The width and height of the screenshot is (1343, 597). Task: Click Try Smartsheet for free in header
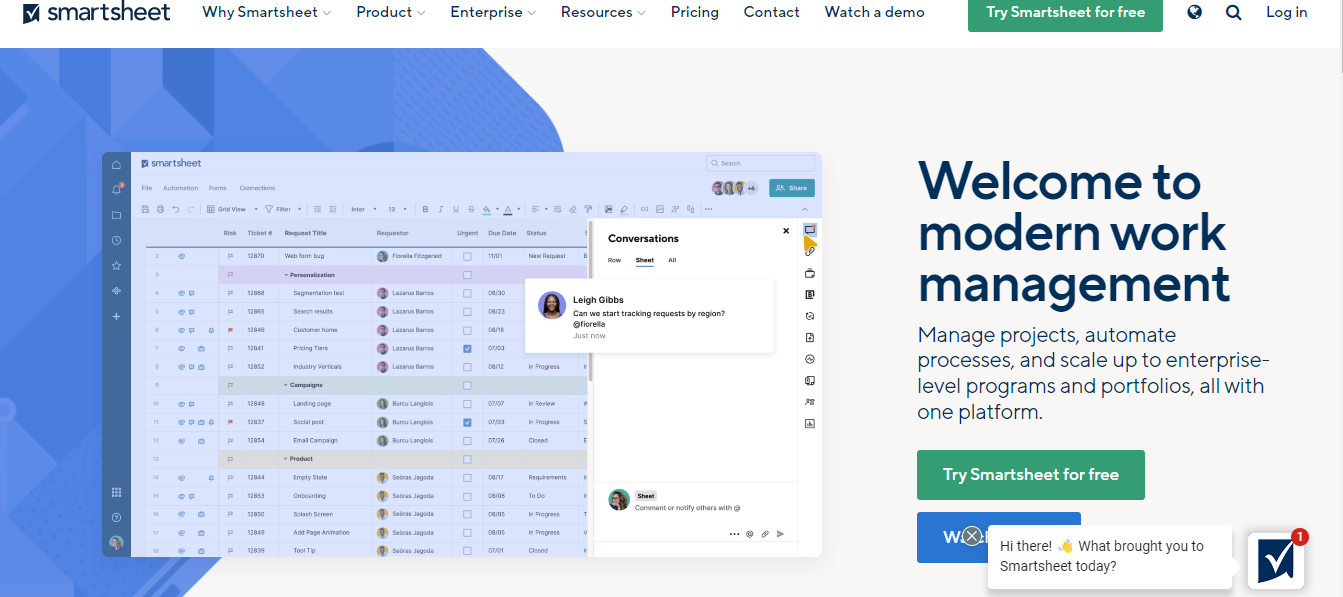1065,12
